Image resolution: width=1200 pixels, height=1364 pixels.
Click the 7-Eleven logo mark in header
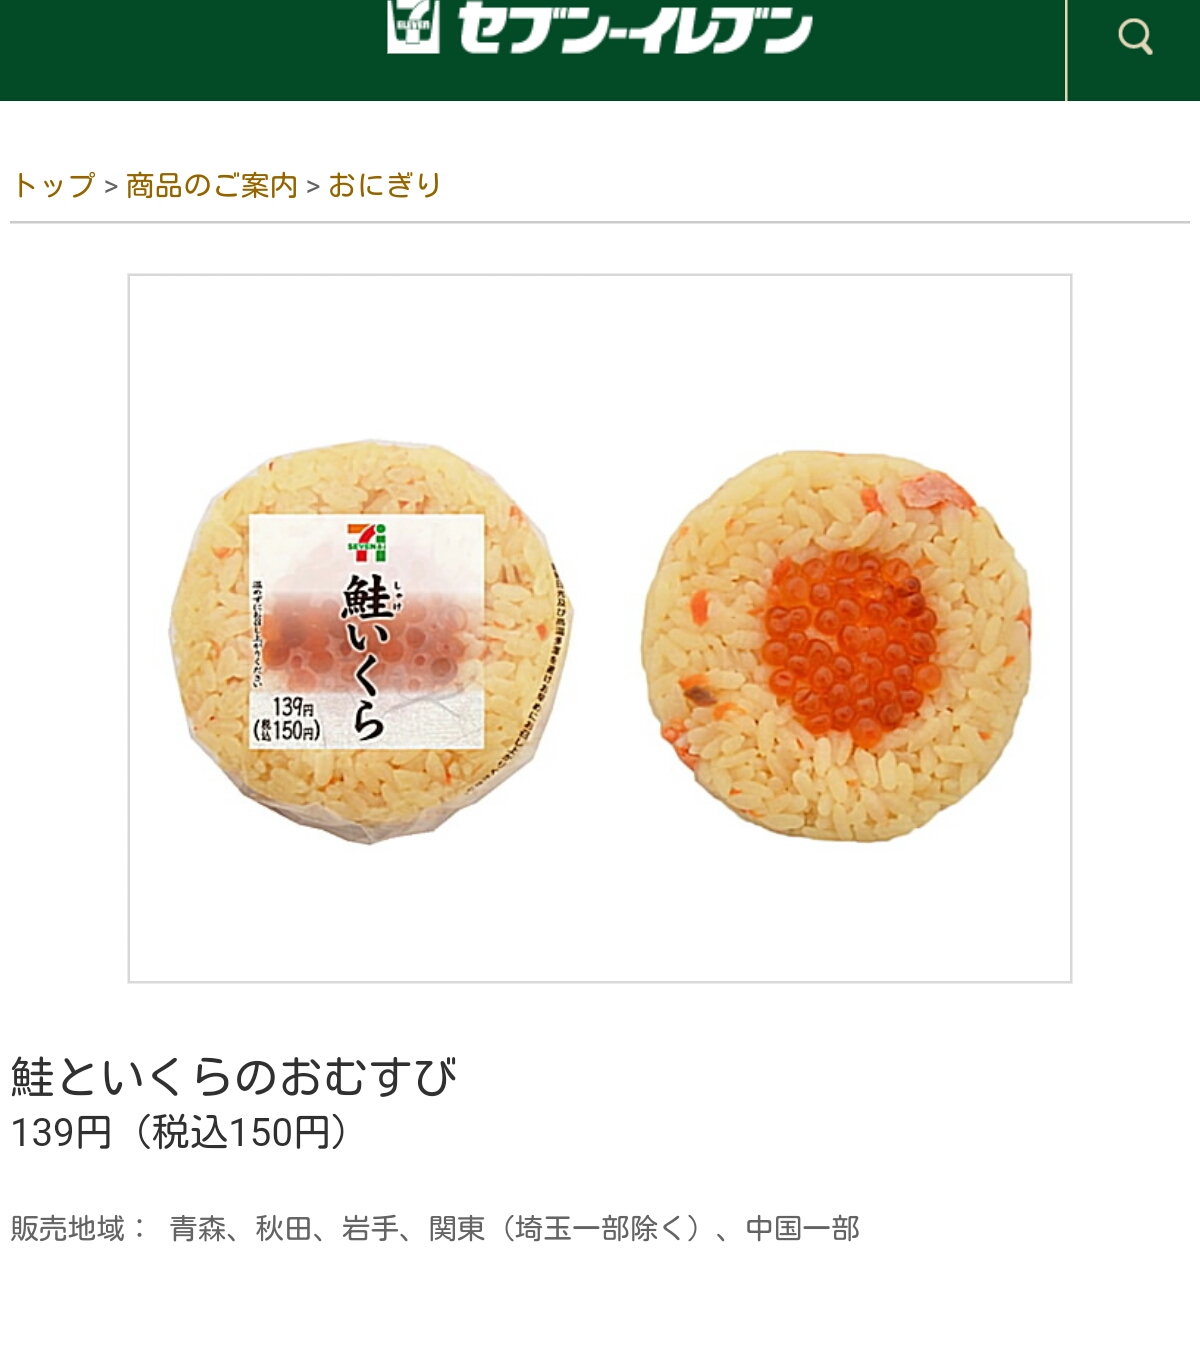[413, 26]
